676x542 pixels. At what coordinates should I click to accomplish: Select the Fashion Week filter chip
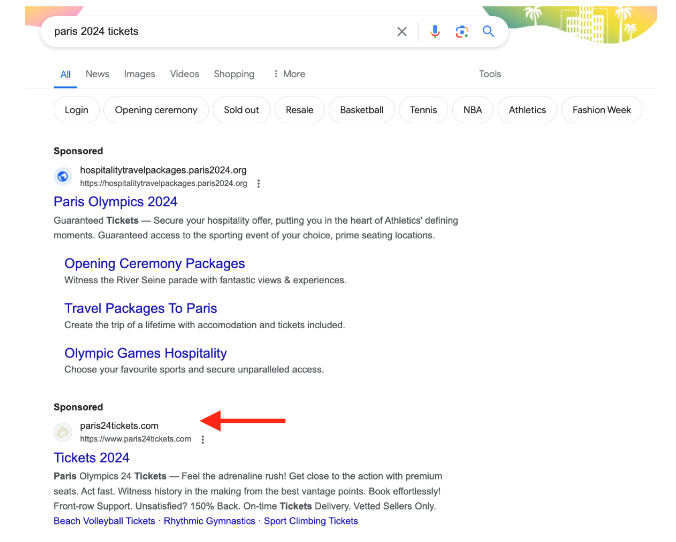601,110
